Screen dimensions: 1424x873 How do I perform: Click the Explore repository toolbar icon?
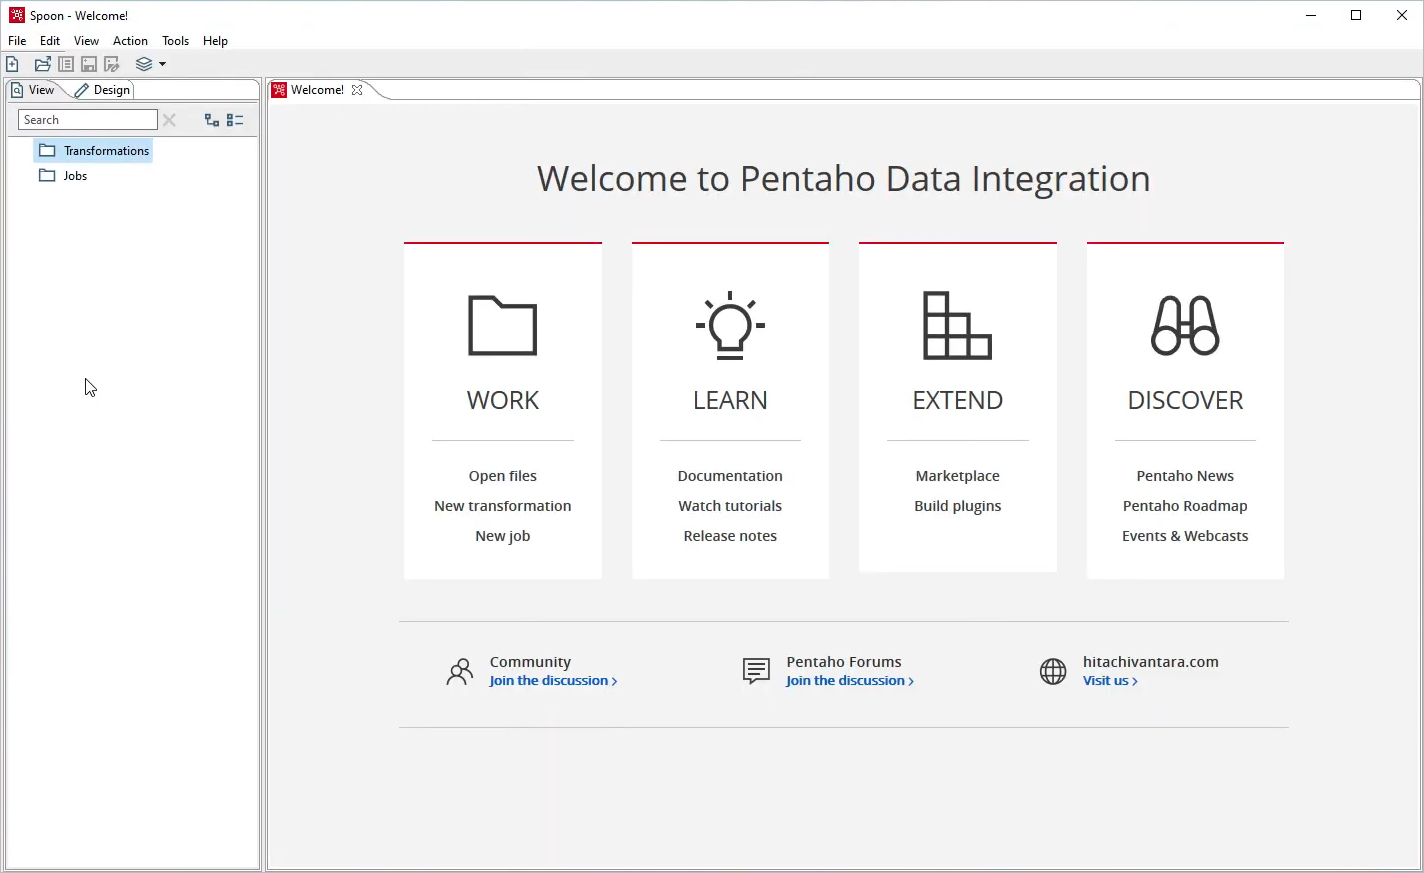[66, 64]
